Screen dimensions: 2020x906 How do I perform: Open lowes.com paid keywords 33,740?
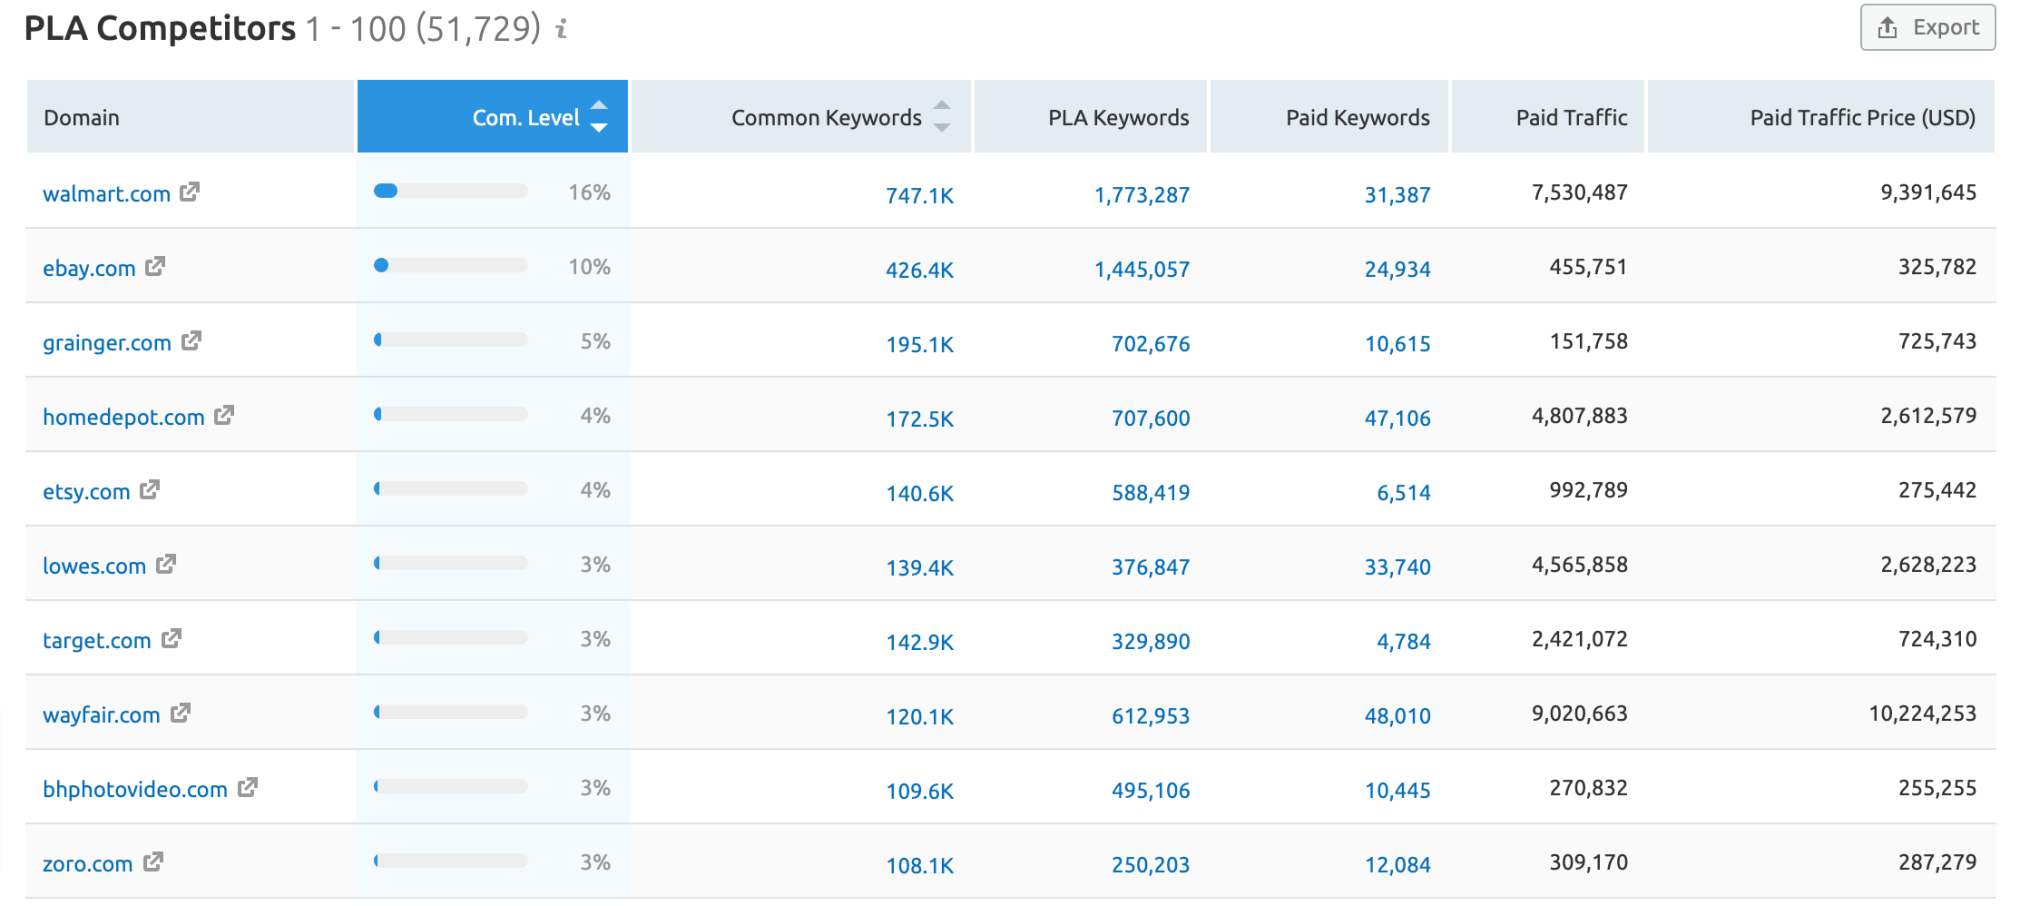[1398, 567]
